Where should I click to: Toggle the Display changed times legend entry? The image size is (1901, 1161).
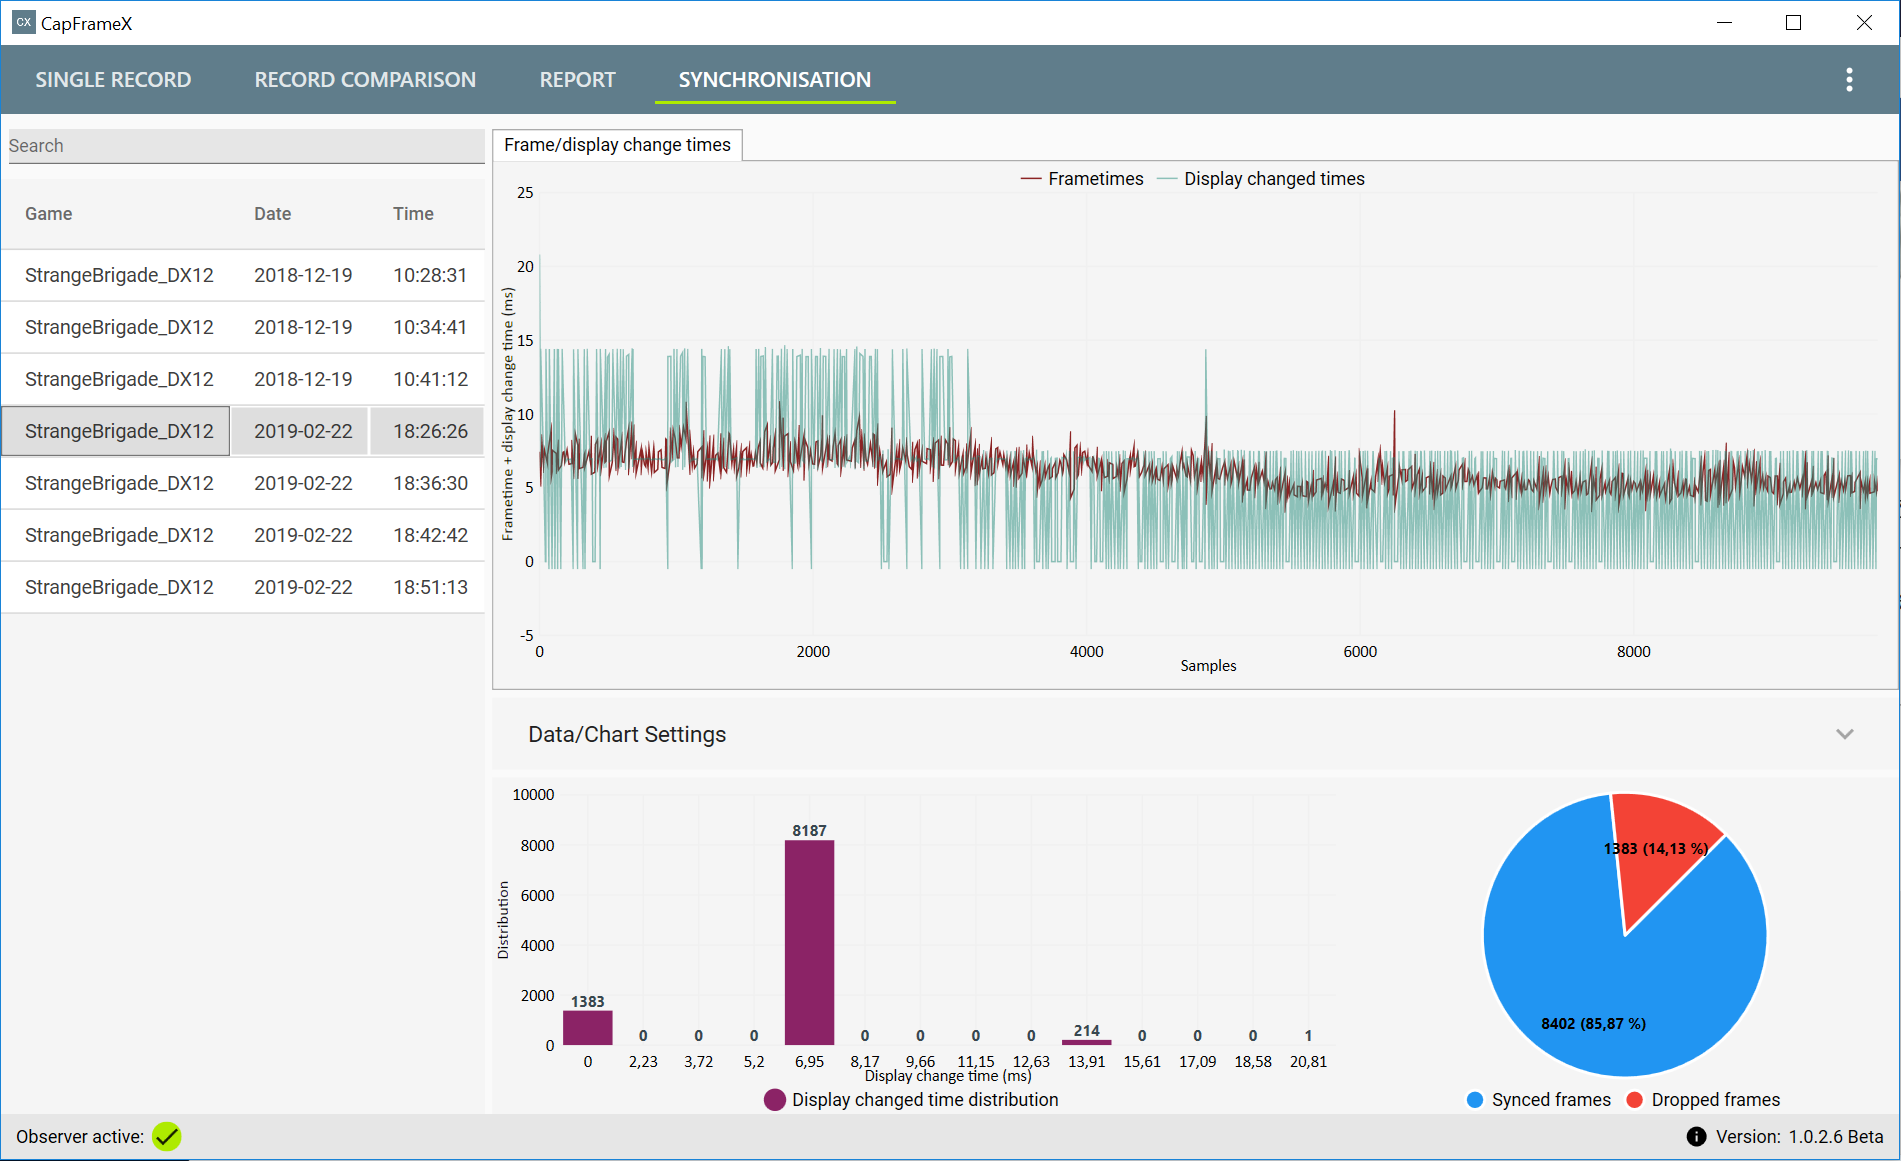click(1261, 179)
